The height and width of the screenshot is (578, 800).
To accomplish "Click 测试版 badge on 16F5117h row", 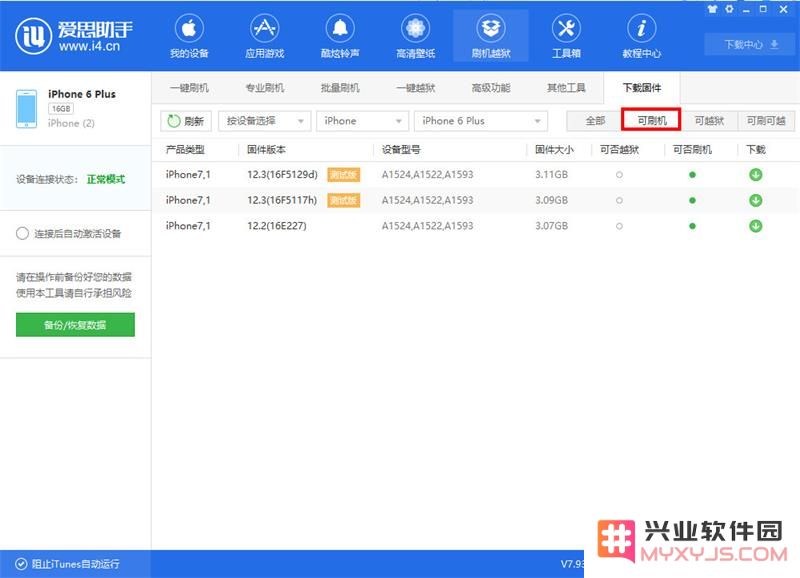I will pyautogui.click(x=343, y=200).
